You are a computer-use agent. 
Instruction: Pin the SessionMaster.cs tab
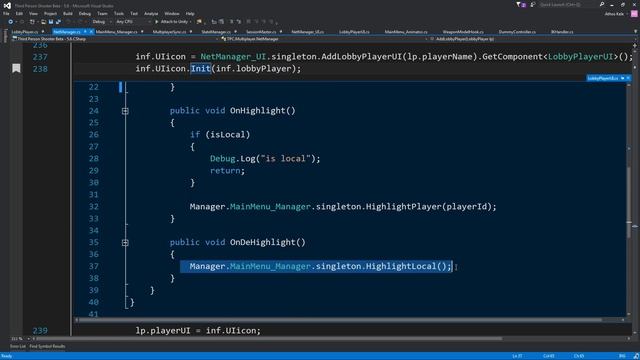coord(281,31)
